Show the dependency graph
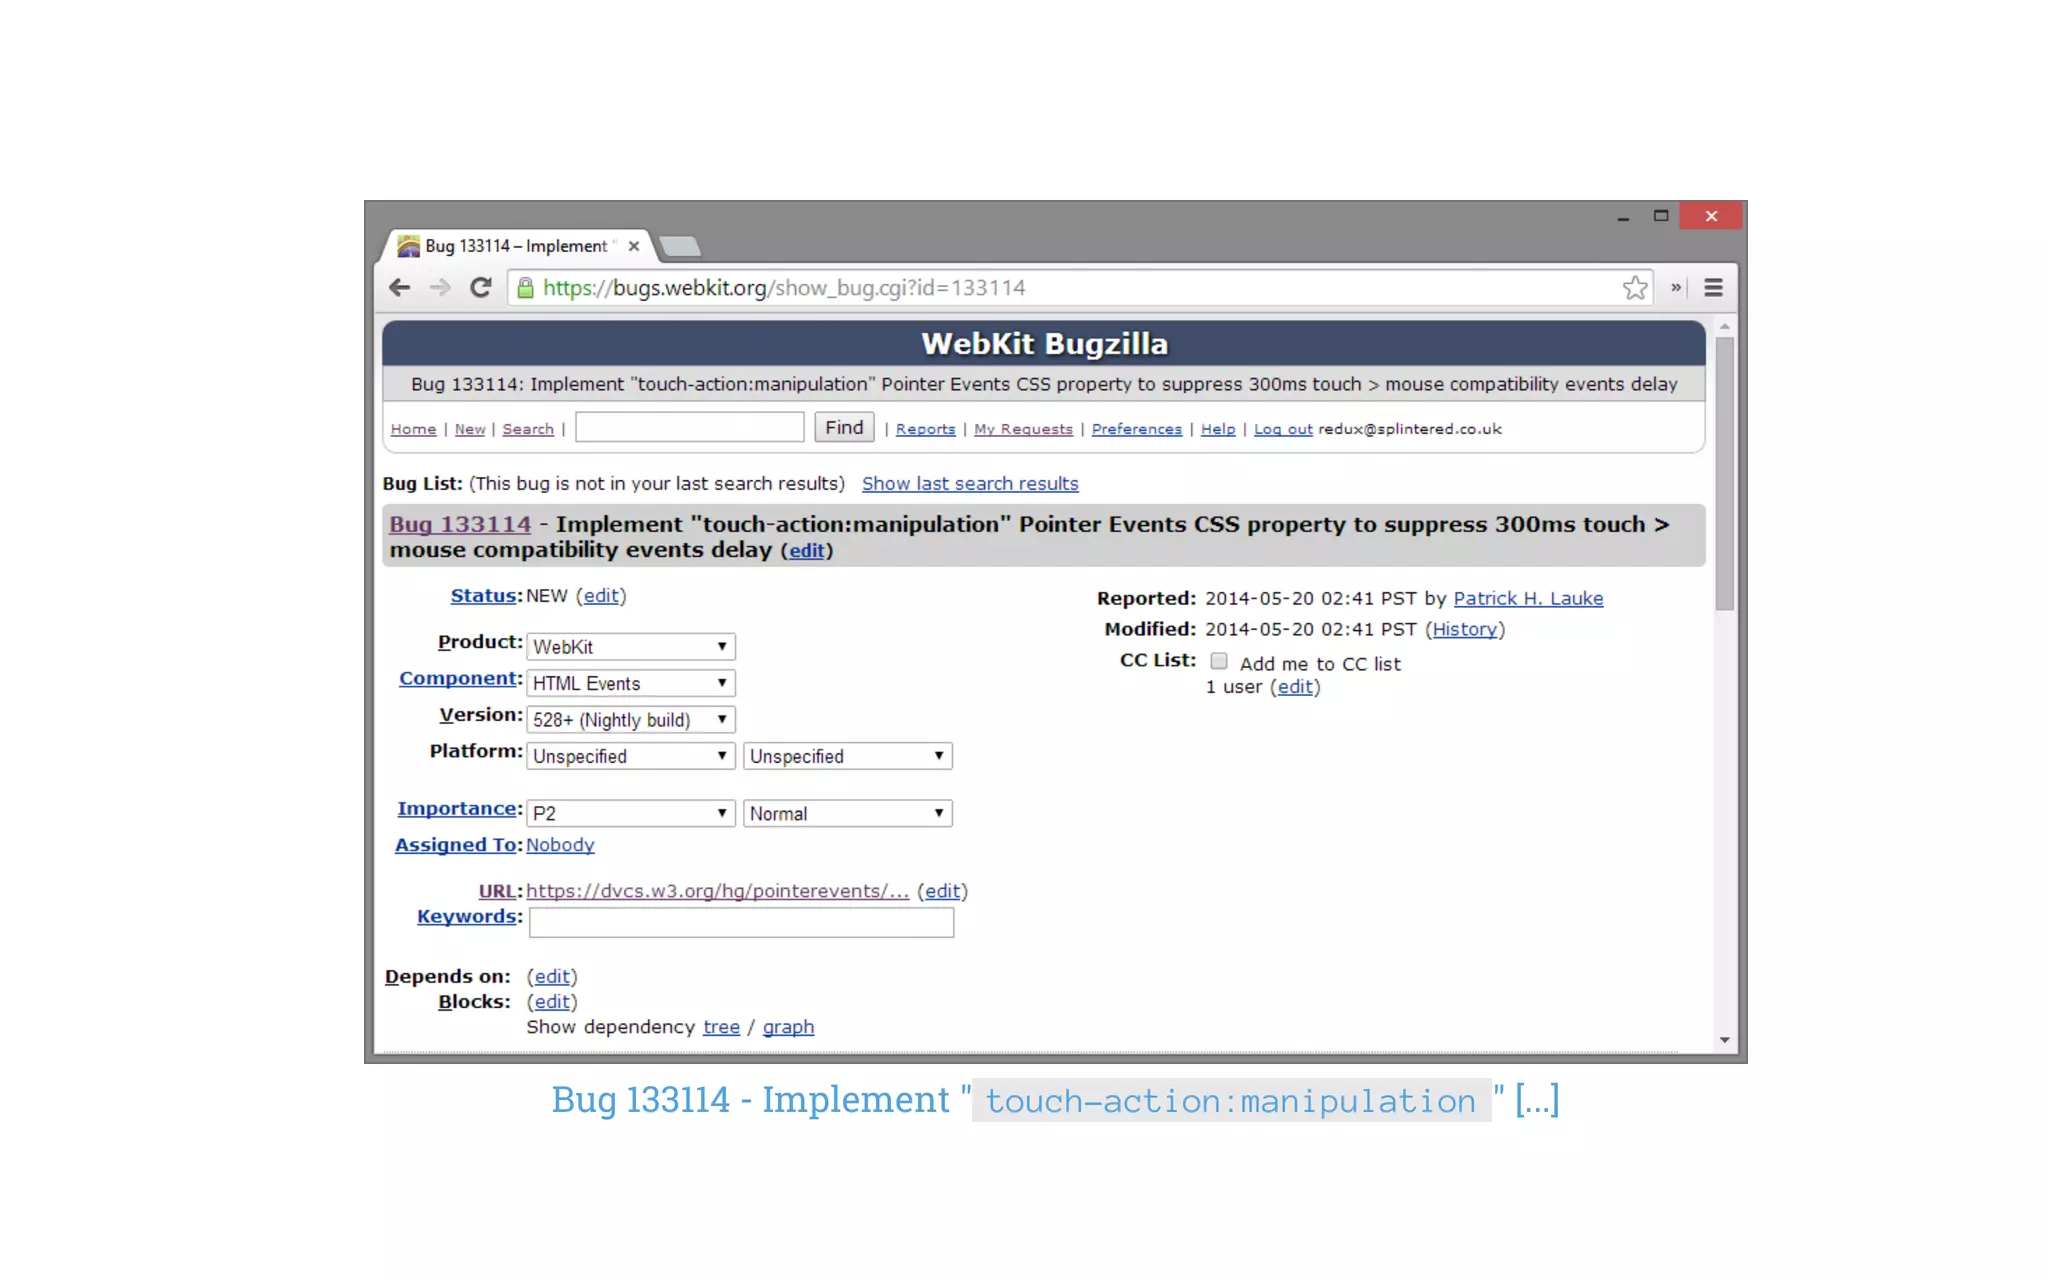This screenshot has height=1280, width=2048. tap(788, 1028)
